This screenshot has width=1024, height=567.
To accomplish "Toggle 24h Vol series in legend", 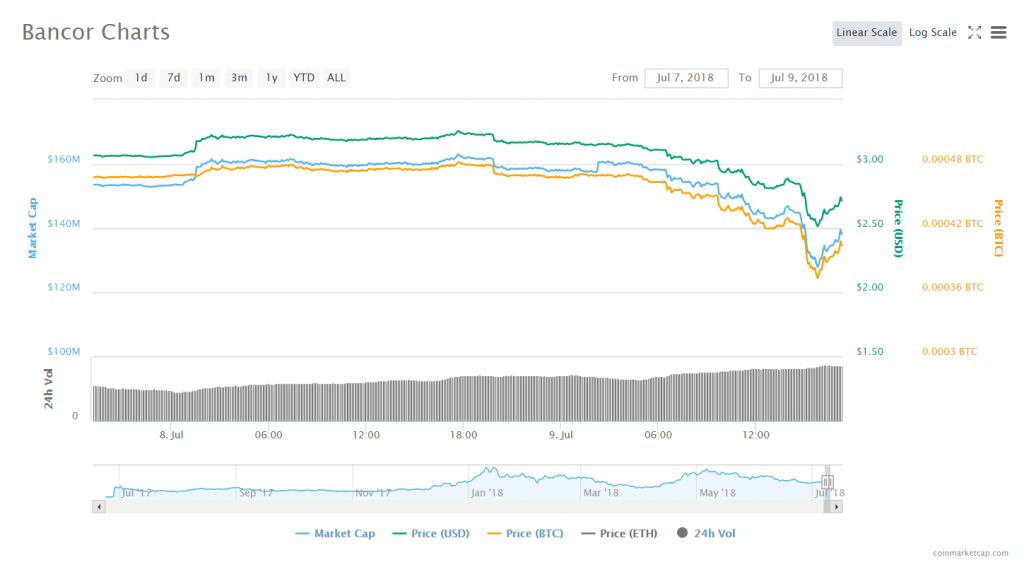I will coord(706,534).
